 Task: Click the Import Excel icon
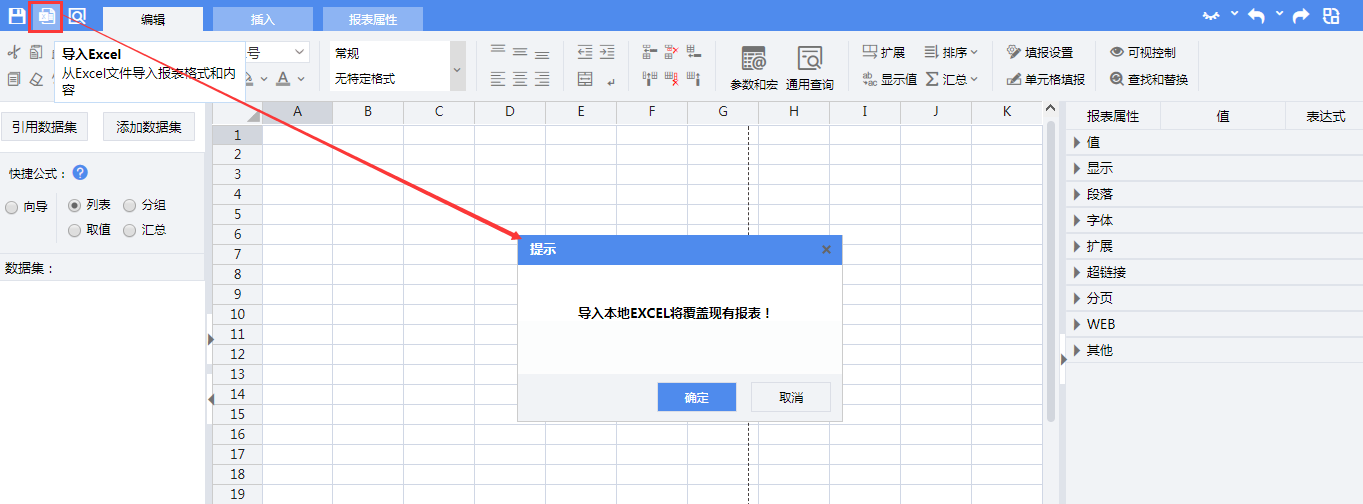click(46, 16)
